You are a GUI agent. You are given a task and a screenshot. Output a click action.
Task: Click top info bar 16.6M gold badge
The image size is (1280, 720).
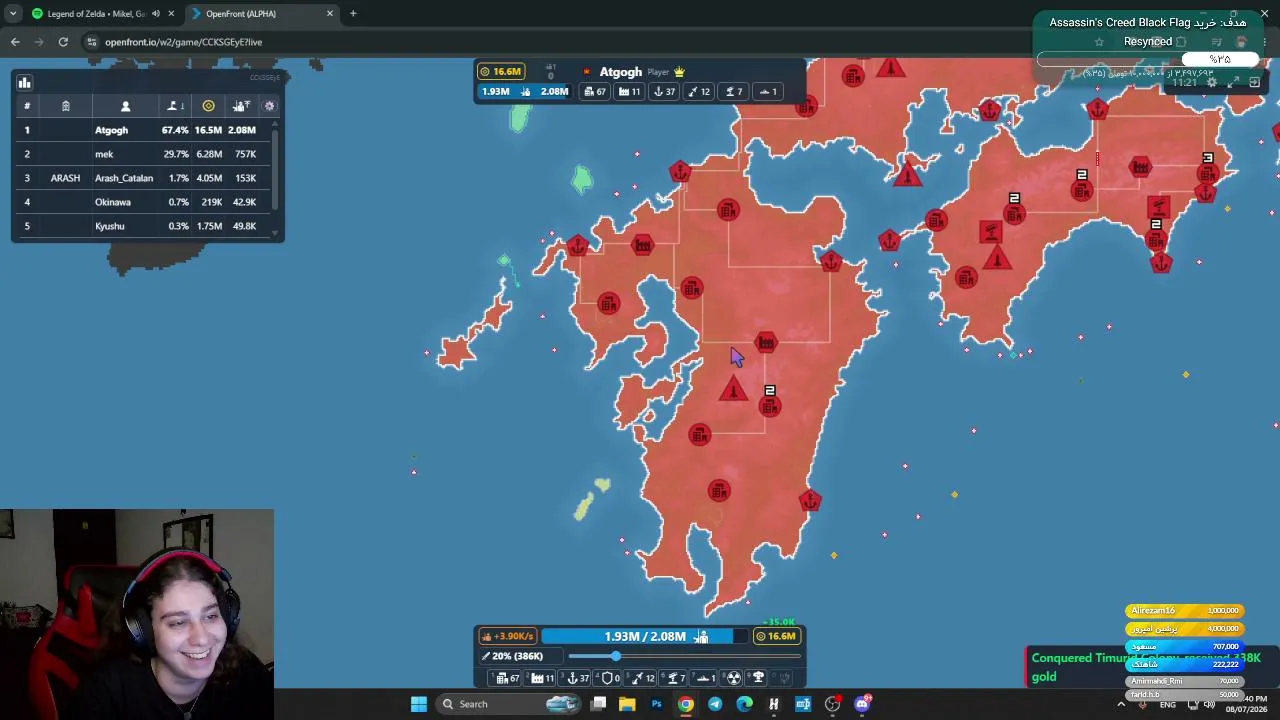tap(501, 72)
